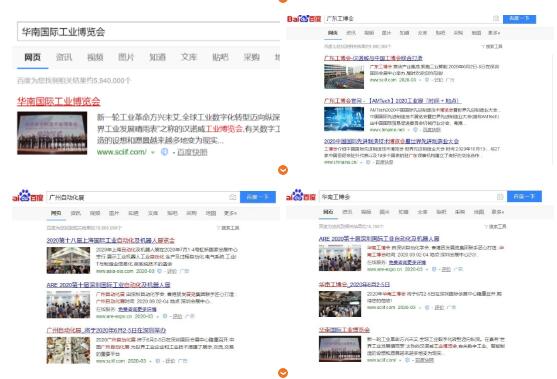Focus the search box containing 华南工博会
Viewport: 557px width, 379px height.
[413, 196]
